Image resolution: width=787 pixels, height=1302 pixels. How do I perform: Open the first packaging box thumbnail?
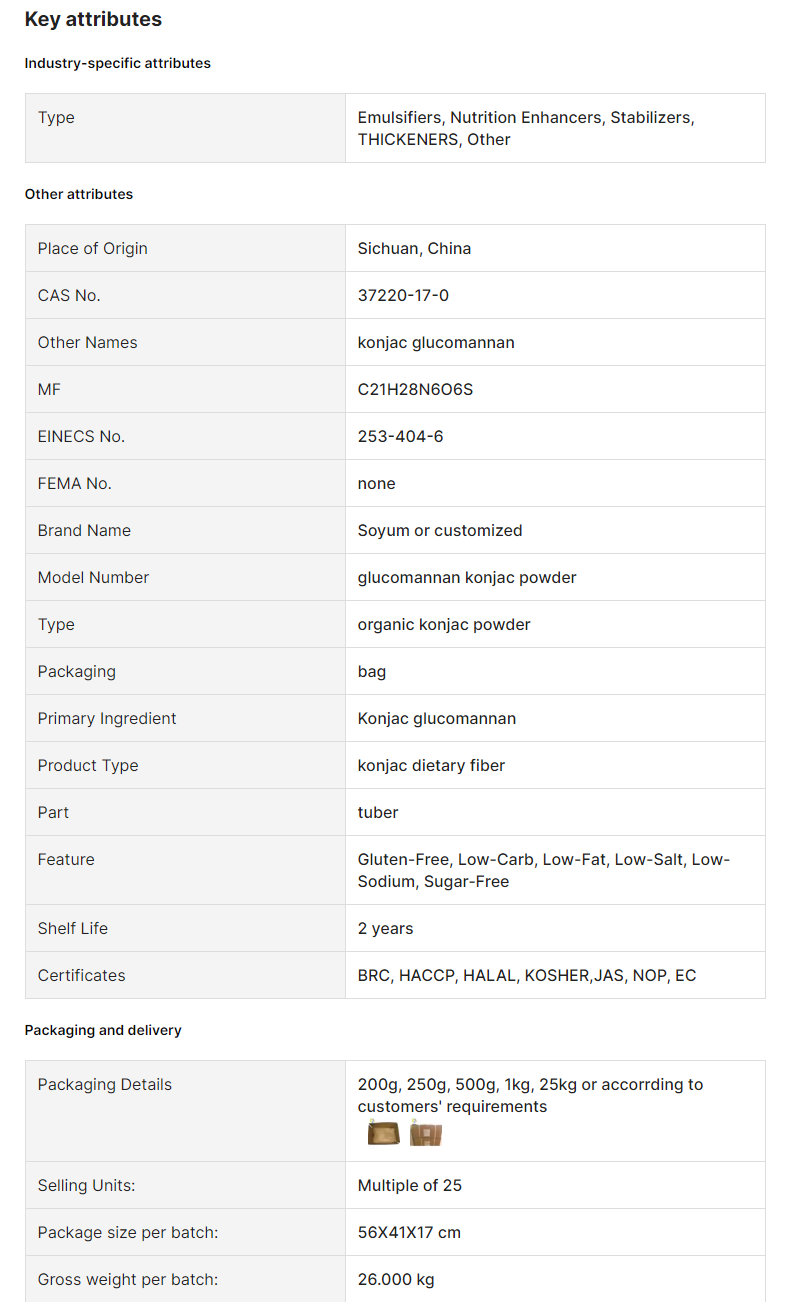(x=383, y=1133)
